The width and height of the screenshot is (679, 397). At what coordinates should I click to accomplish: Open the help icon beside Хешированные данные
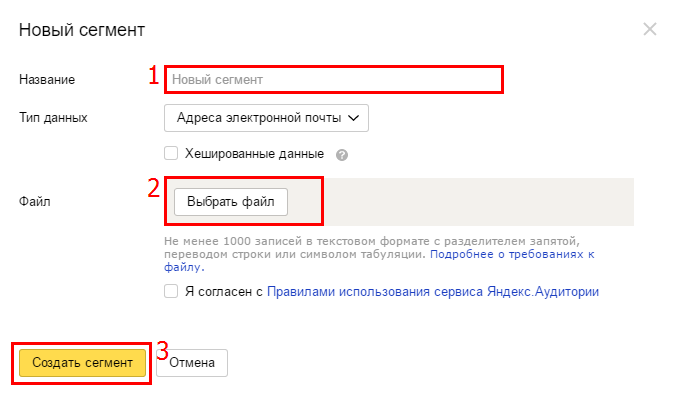coord(342,155)
